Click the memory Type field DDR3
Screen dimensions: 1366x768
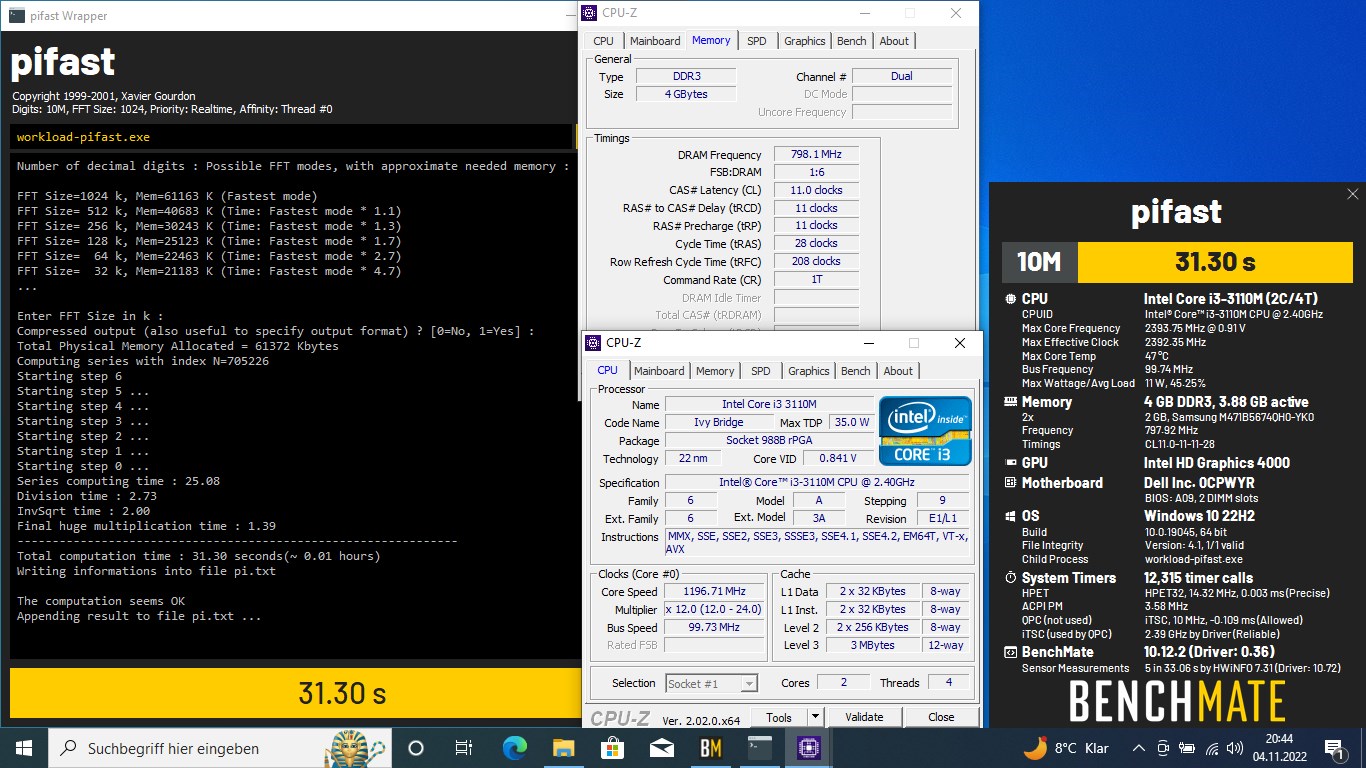(686, 76)
